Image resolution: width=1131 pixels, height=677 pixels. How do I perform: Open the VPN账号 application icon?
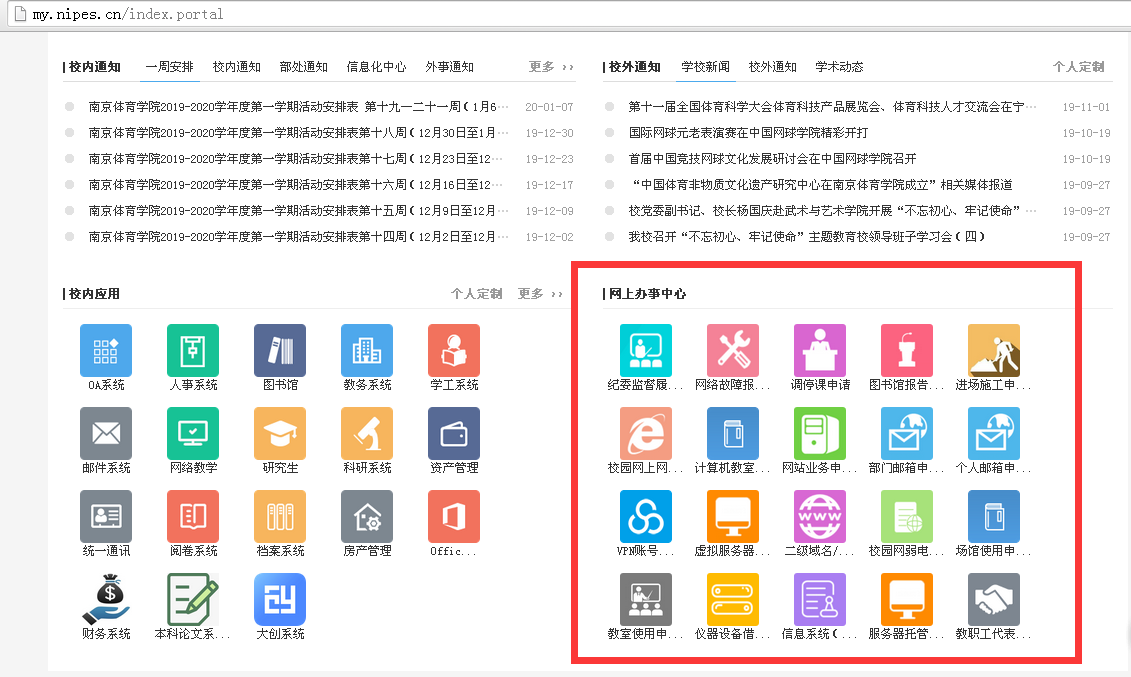tap(646, 517)
